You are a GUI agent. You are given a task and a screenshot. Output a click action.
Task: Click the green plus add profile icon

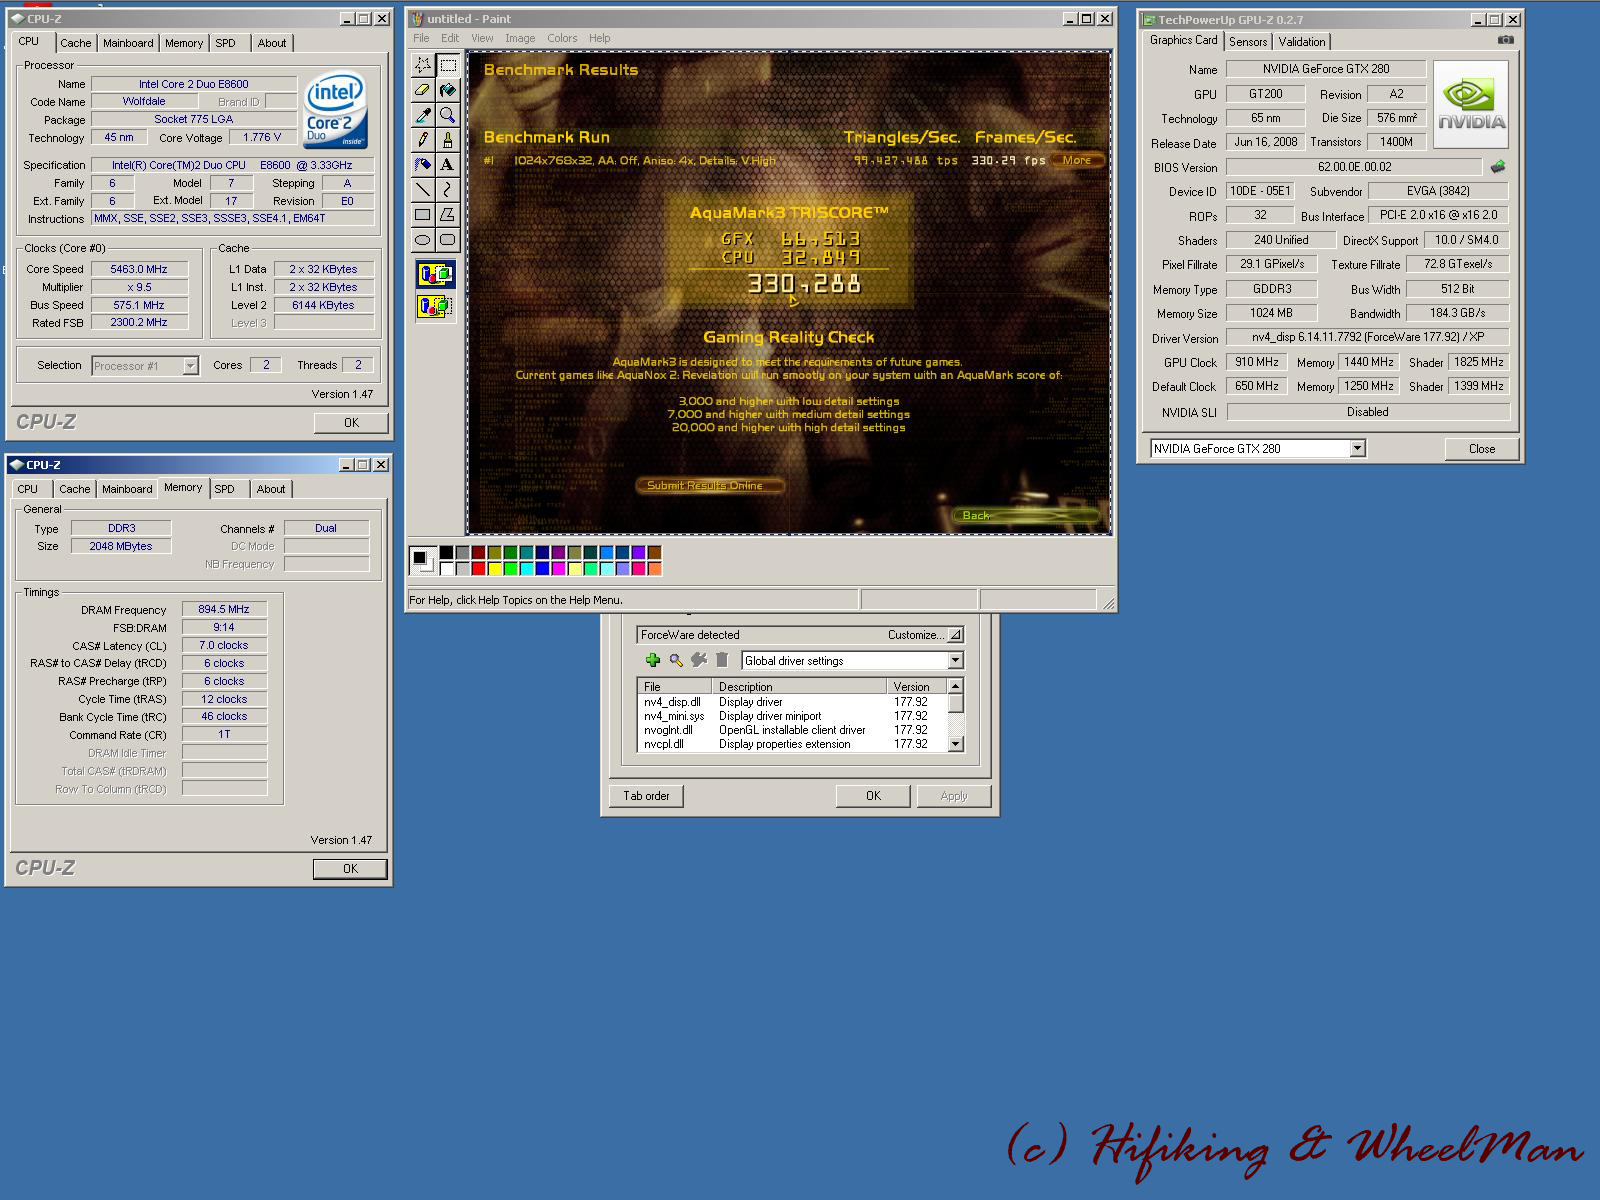click(653, 660)
